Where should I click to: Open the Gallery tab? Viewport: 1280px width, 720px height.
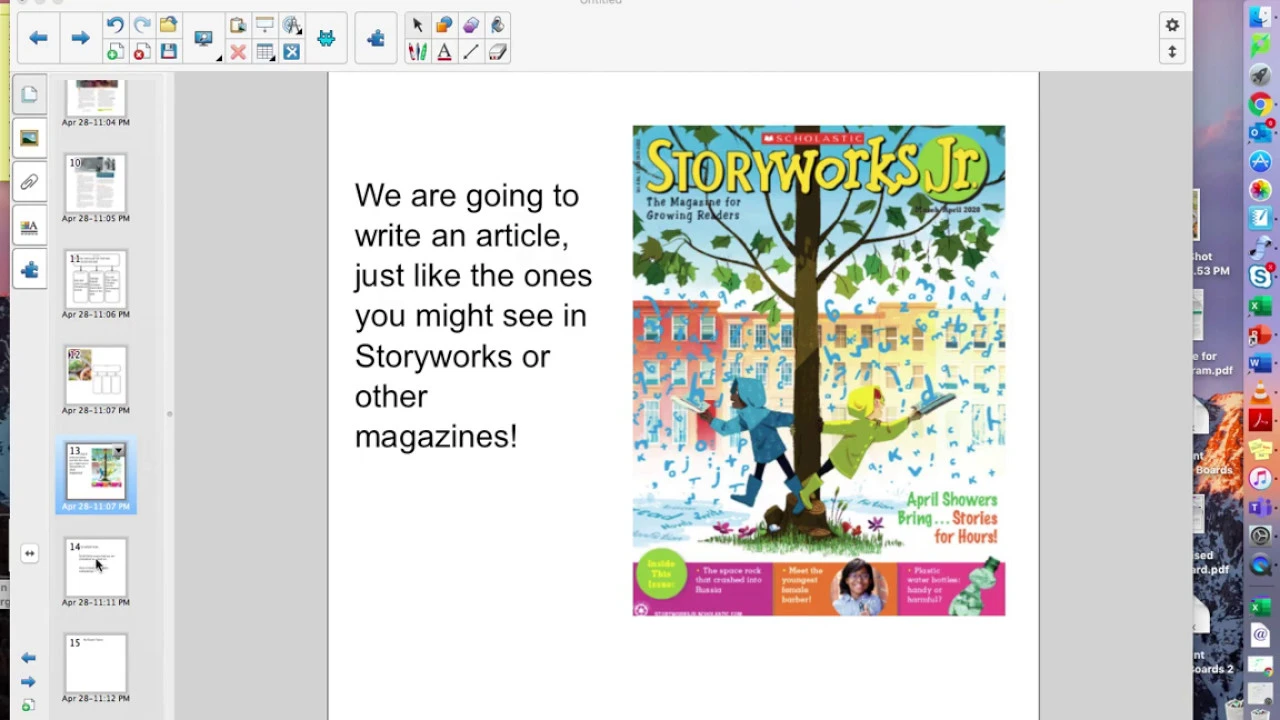pos(29,138)
